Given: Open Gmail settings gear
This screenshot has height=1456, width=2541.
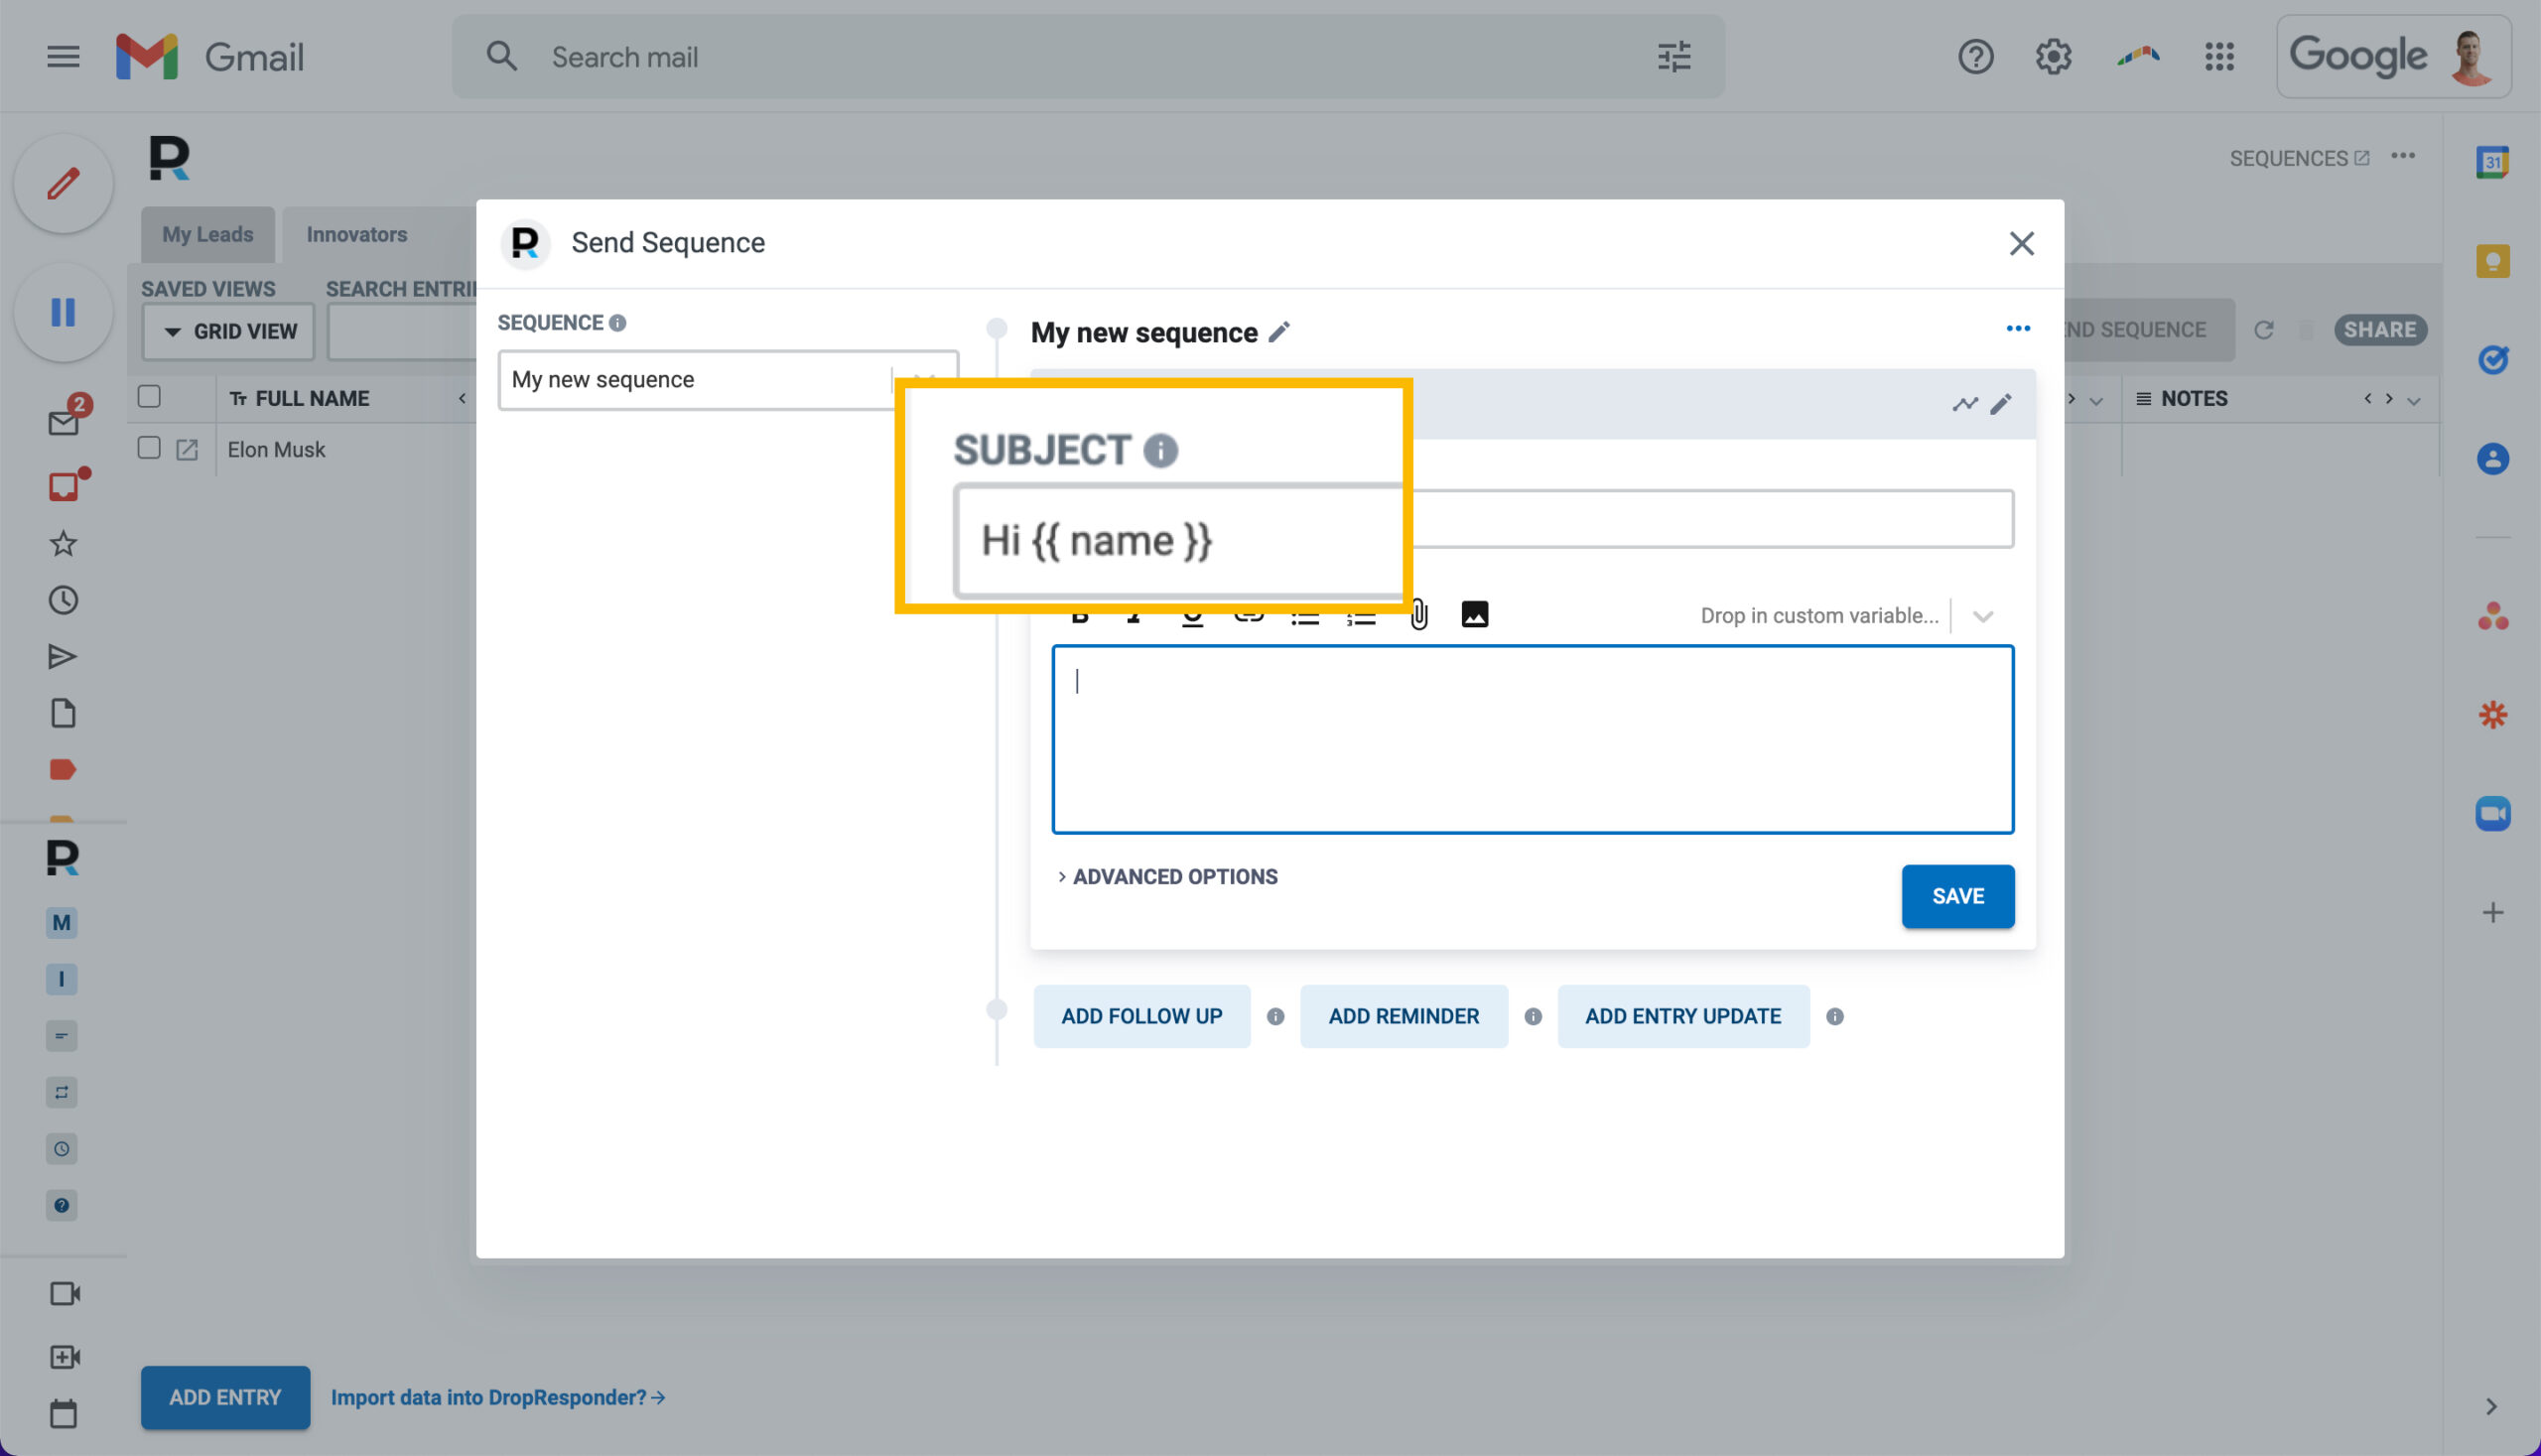Looking at the screenshot, I should [x=2052, y=57].
